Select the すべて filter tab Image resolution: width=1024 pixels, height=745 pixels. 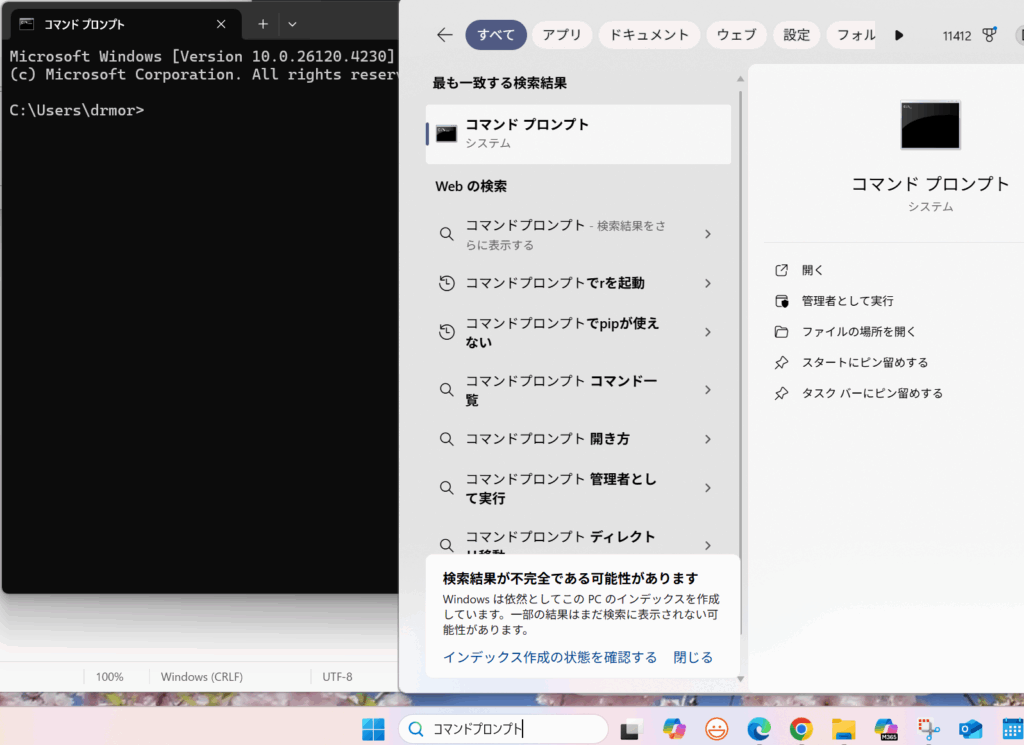click(x=496, y=35)
